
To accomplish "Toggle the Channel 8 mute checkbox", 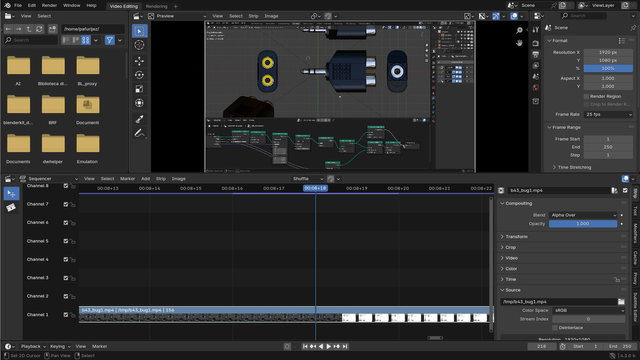I will click(66, 186).
